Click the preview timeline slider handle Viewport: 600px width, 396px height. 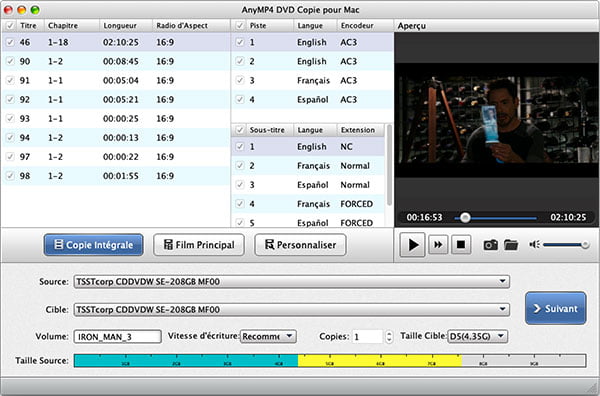pyautogui.click(x=465, y=218)
